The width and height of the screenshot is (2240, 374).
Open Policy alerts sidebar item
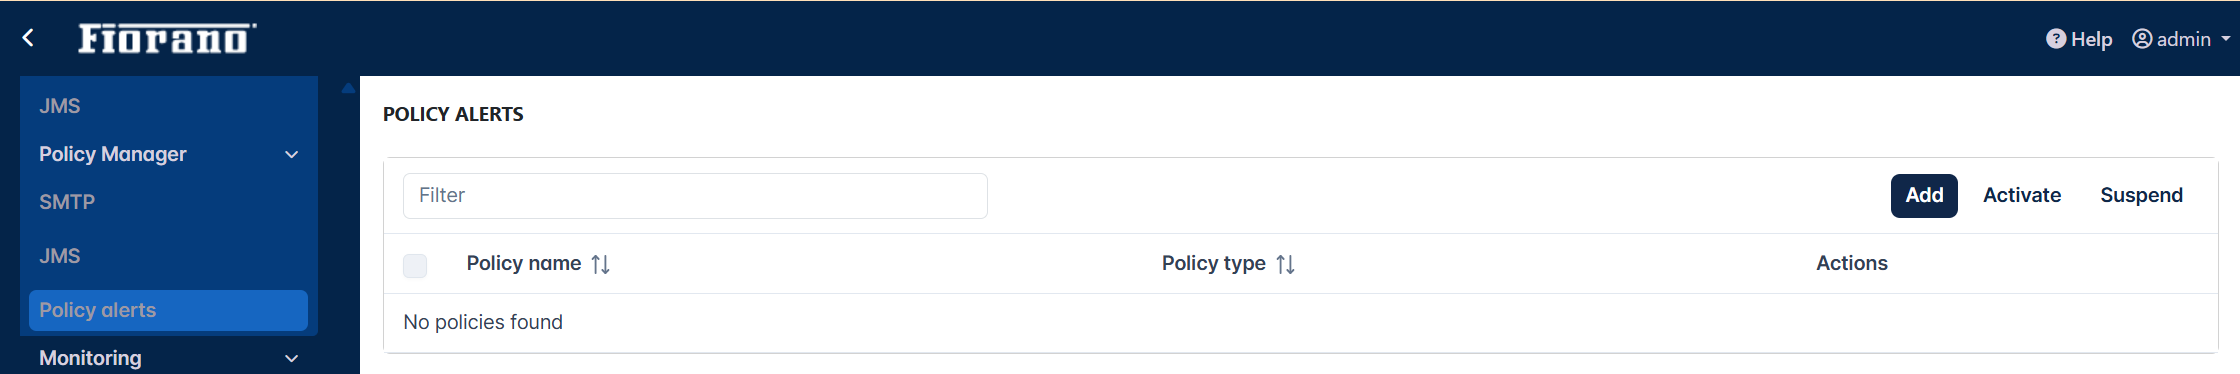[x=168, y=310]
